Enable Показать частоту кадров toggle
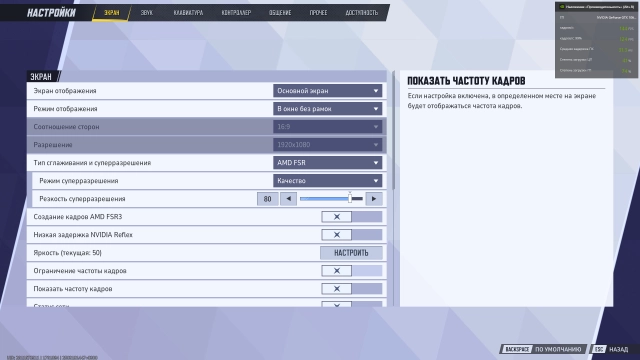Image resolution: width=640 pixels, height=360 pixels. click(352, 289)
